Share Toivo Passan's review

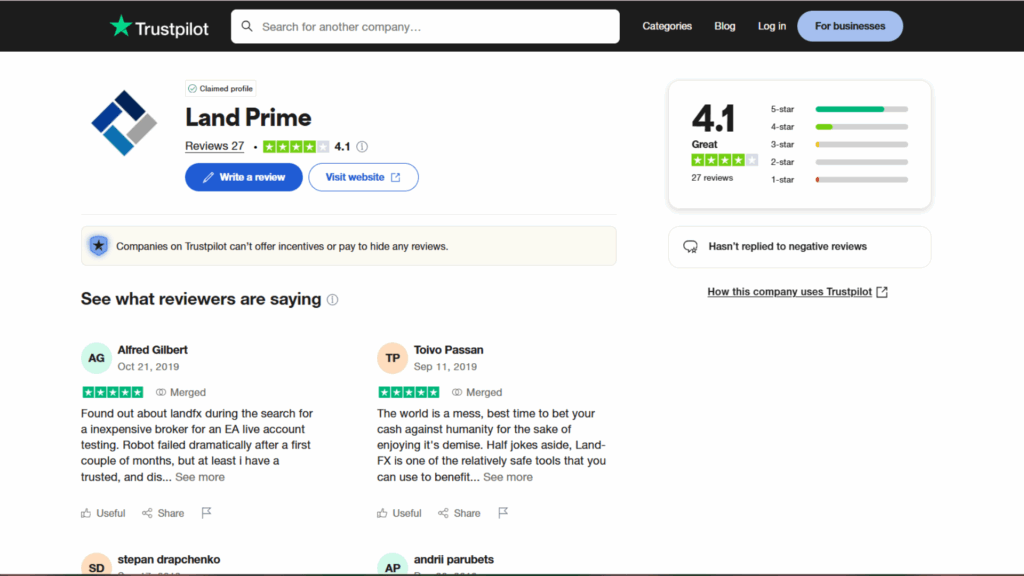[x=459, y=513]
